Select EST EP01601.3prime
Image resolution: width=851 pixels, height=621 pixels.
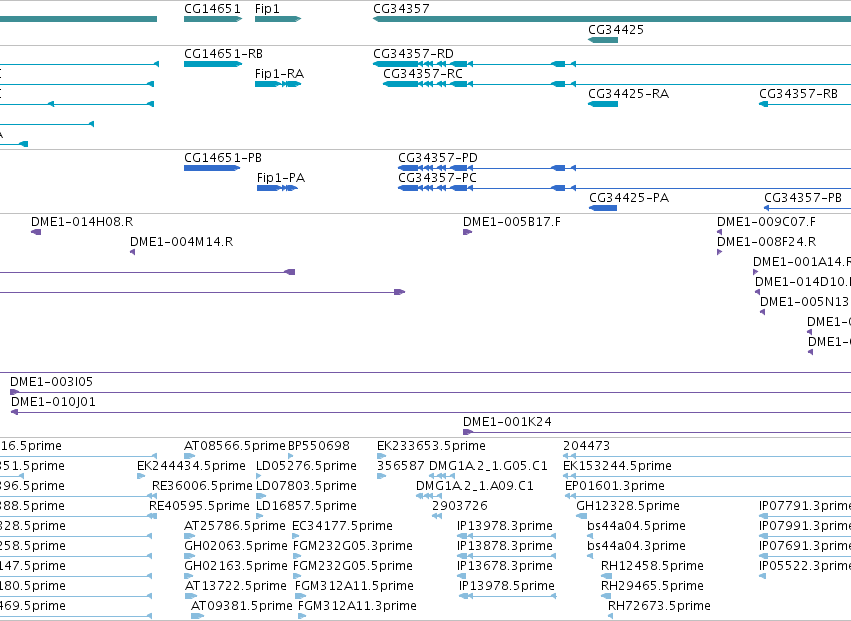pos(614,486)
